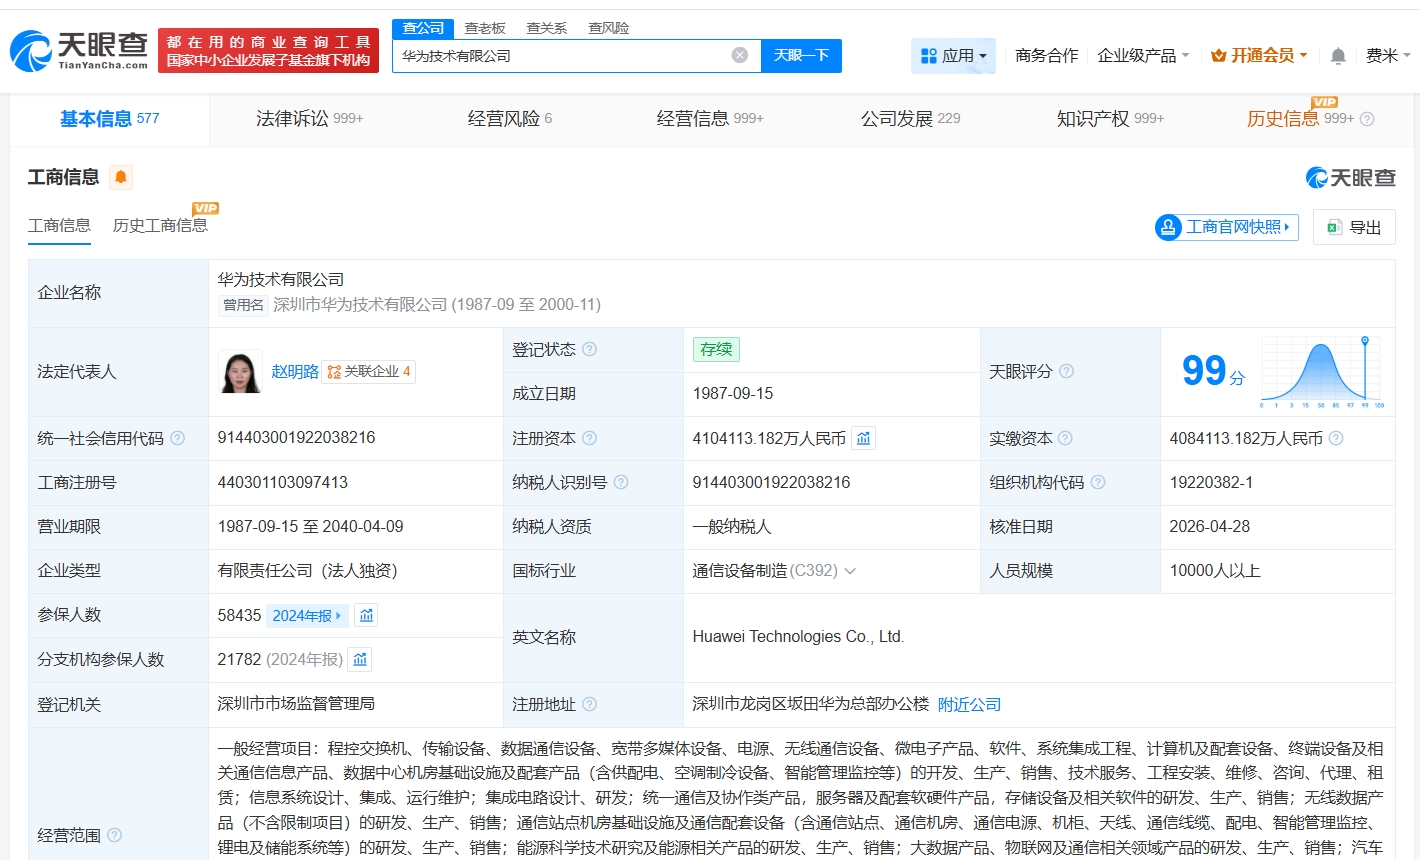Select the 历史工商信息 sub-tab
The image size is (1420, 860).
[160, 226]
